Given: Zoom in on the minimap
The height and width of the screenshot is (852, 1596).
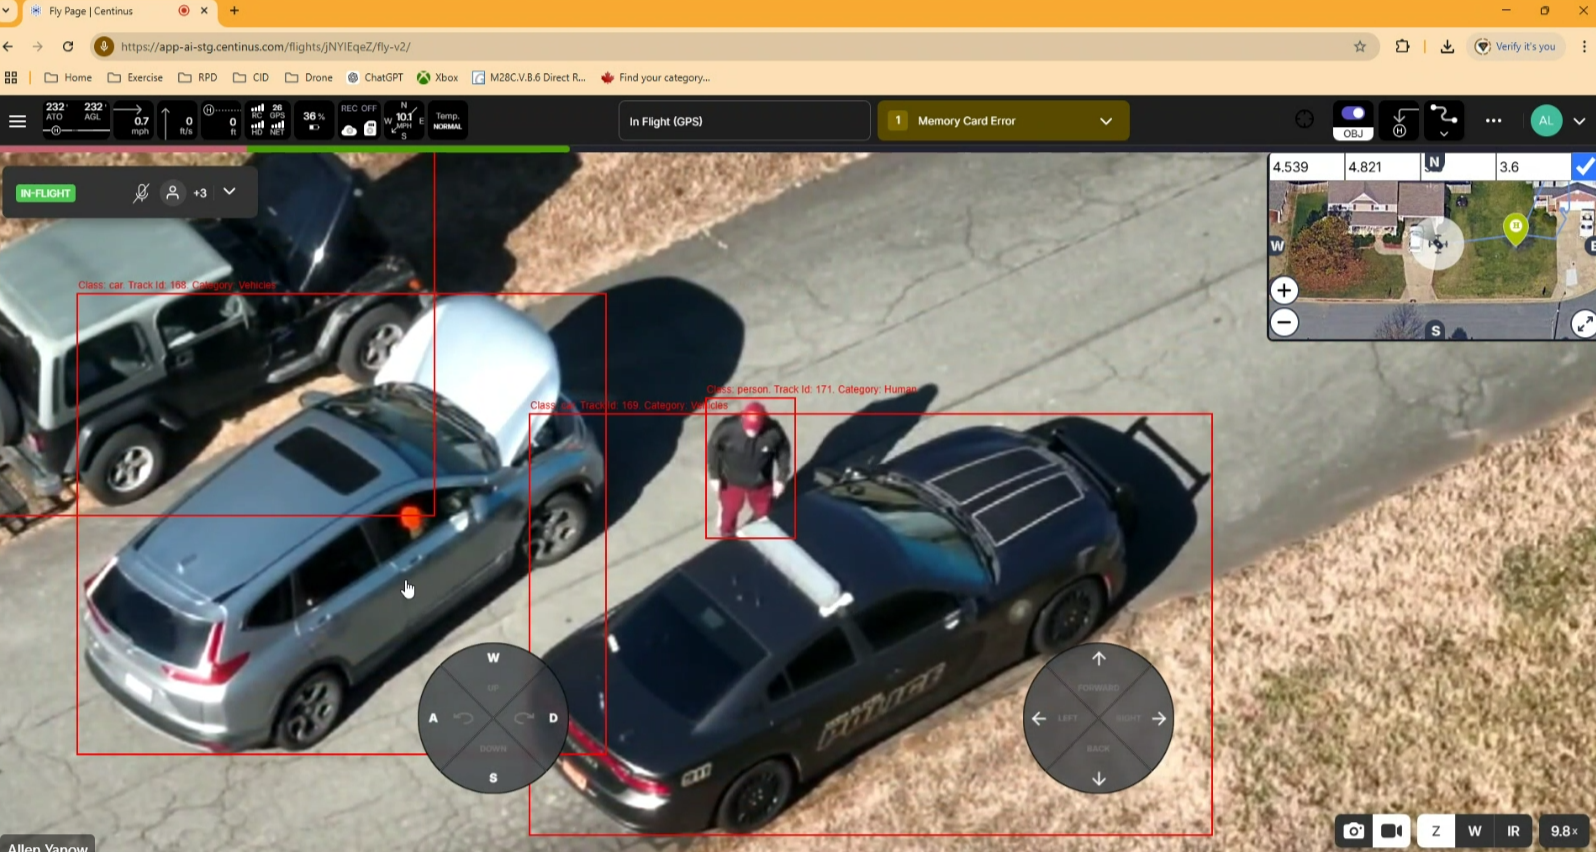Looking at the screenshot, I should (x=1284, y=291).
